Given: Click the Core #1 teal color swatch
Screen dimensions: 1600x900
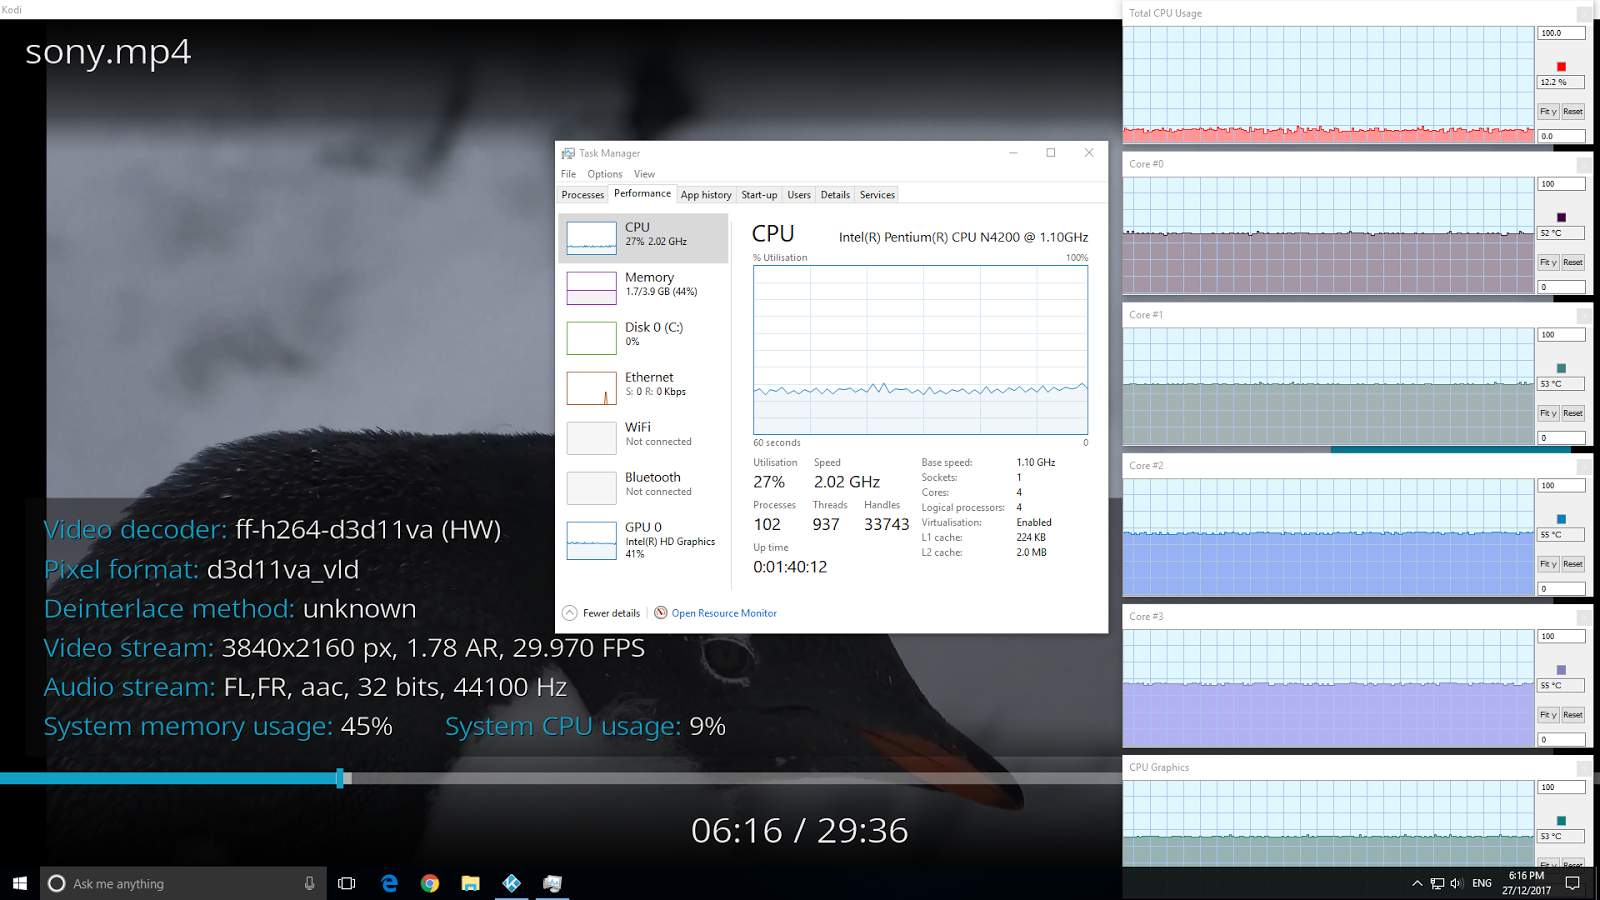Looking at the screenshot, I should click(1561, 368).
